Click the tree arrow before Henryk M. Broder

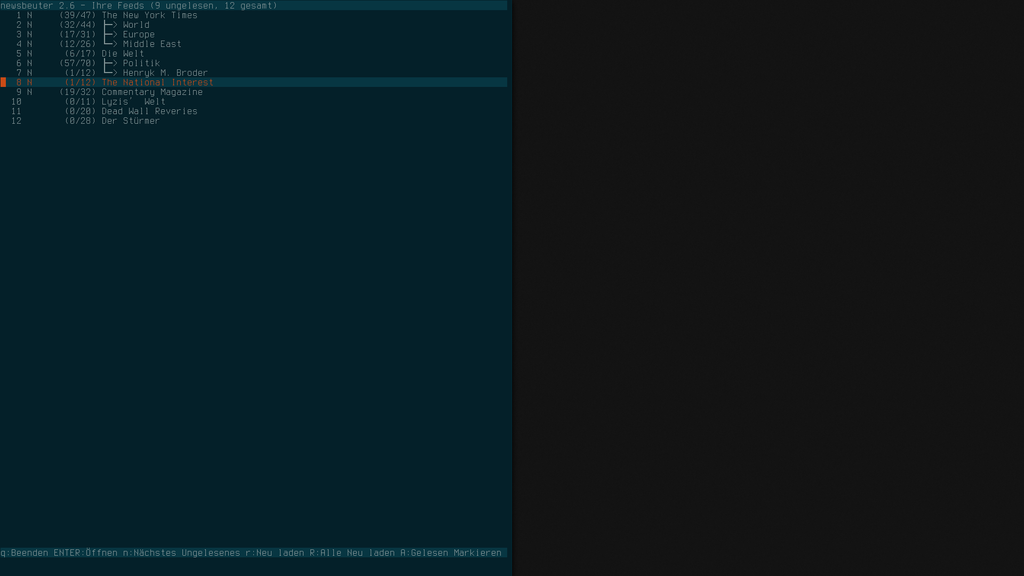[110, 72]
